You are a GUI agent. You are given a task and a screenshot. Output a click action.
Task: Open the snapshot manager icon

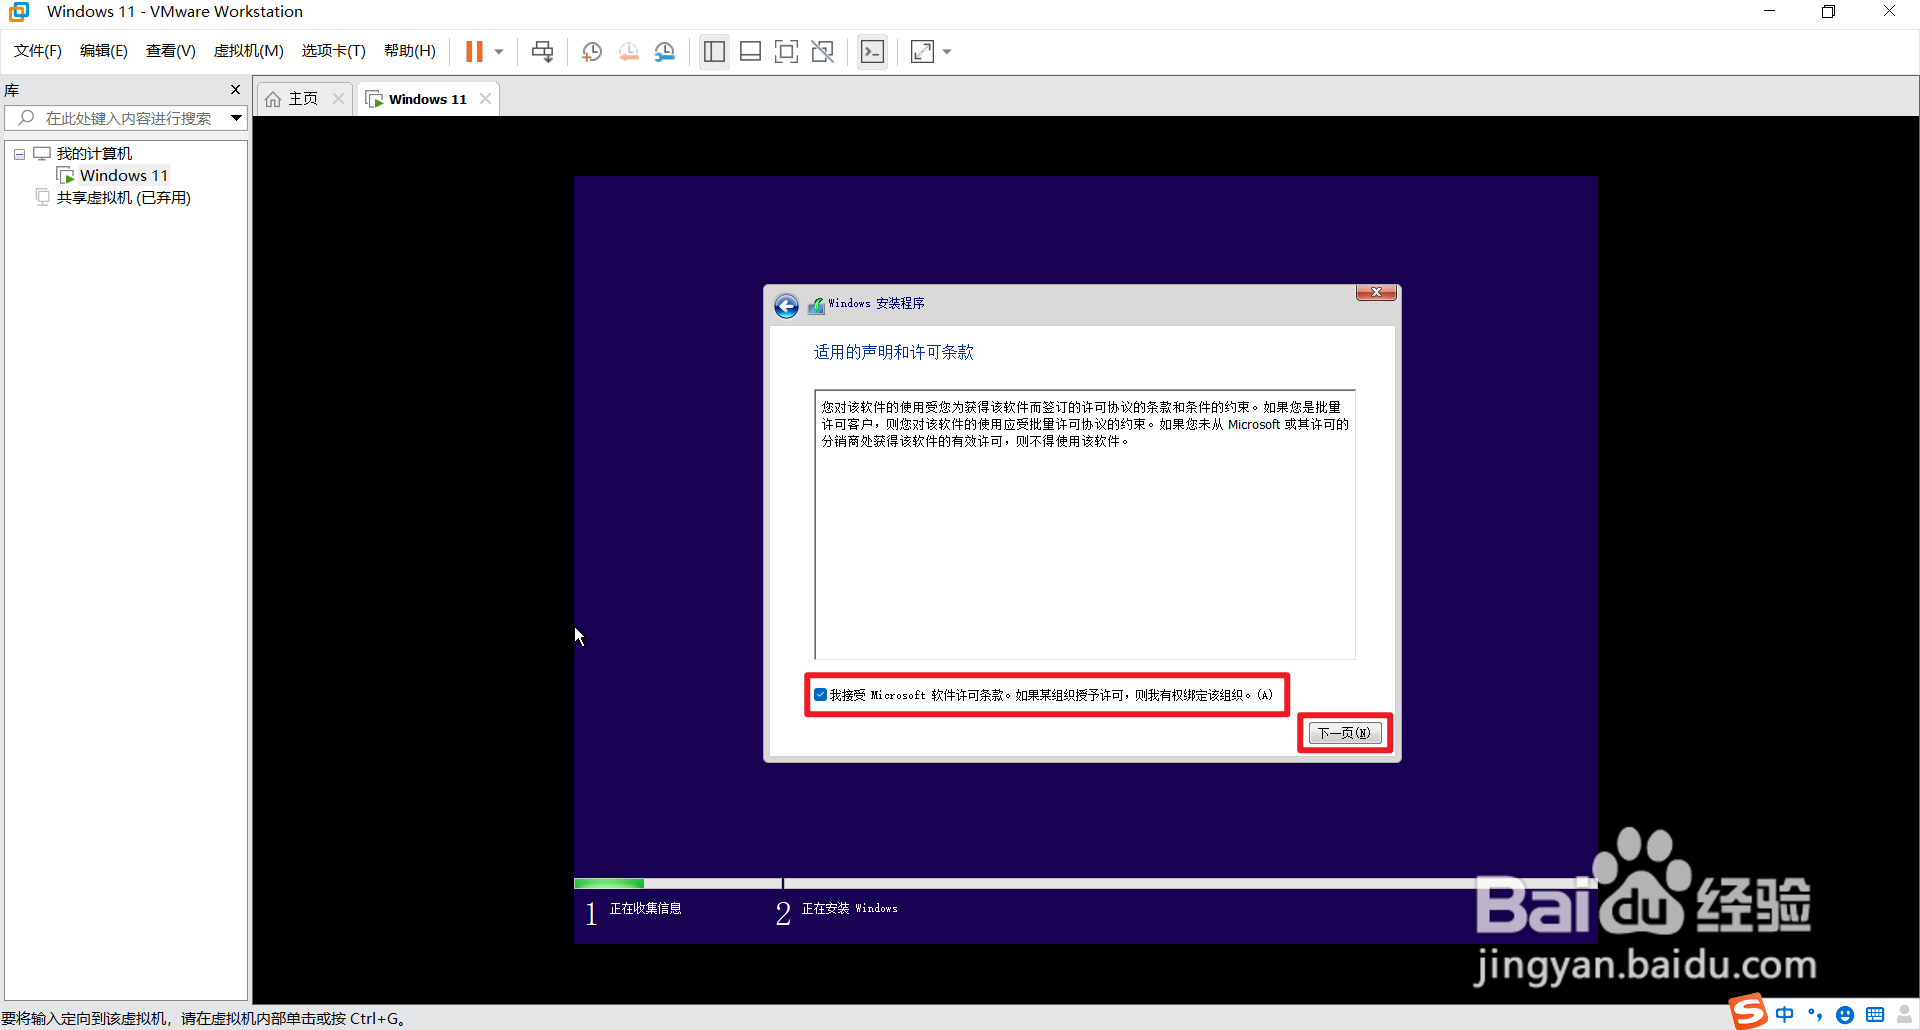[x=664, y=51]
